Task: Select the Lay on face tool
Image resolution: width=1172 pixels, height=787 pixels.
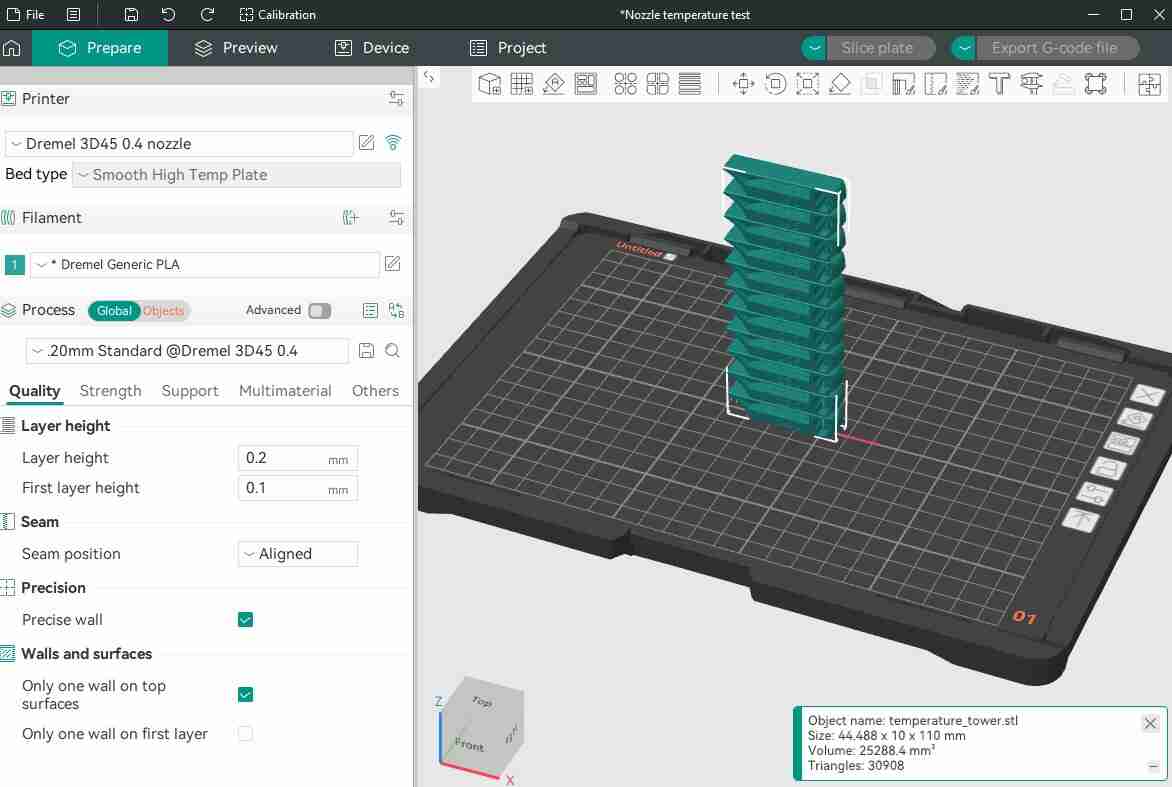Action: [840, 84]
